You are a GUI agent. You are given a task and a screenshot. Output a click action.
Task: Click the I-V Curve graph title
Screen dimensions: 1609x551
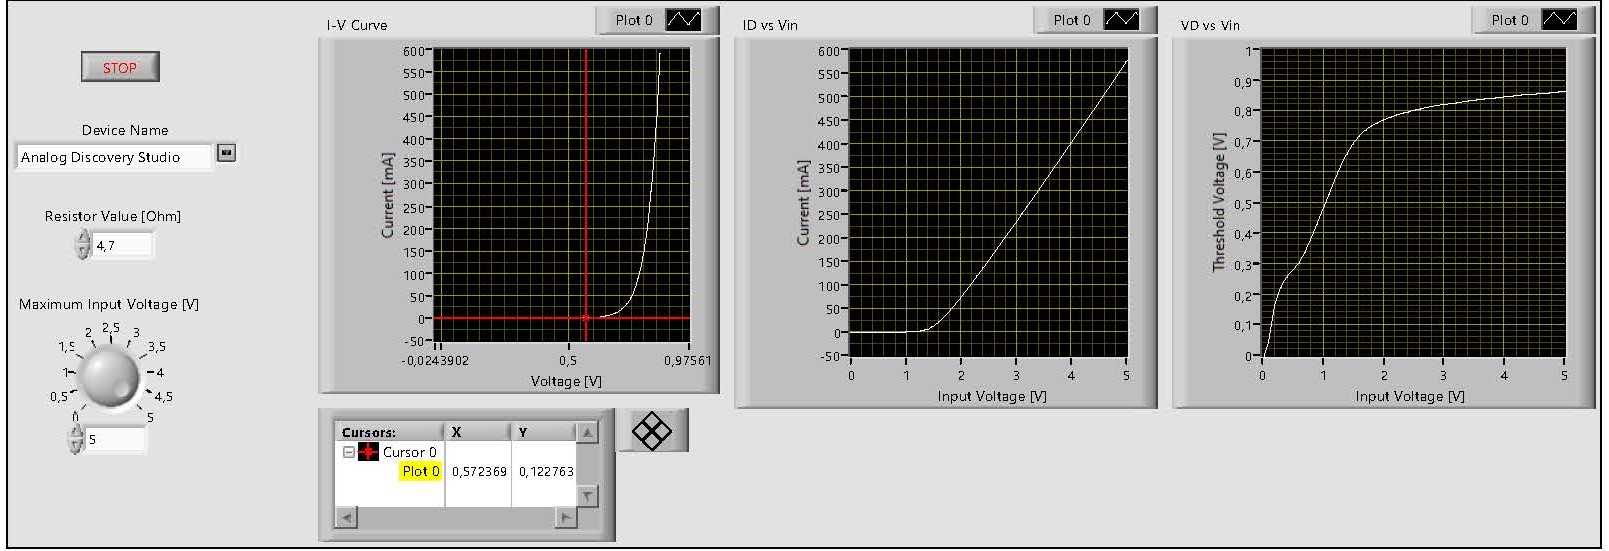(x=357, y=25)
